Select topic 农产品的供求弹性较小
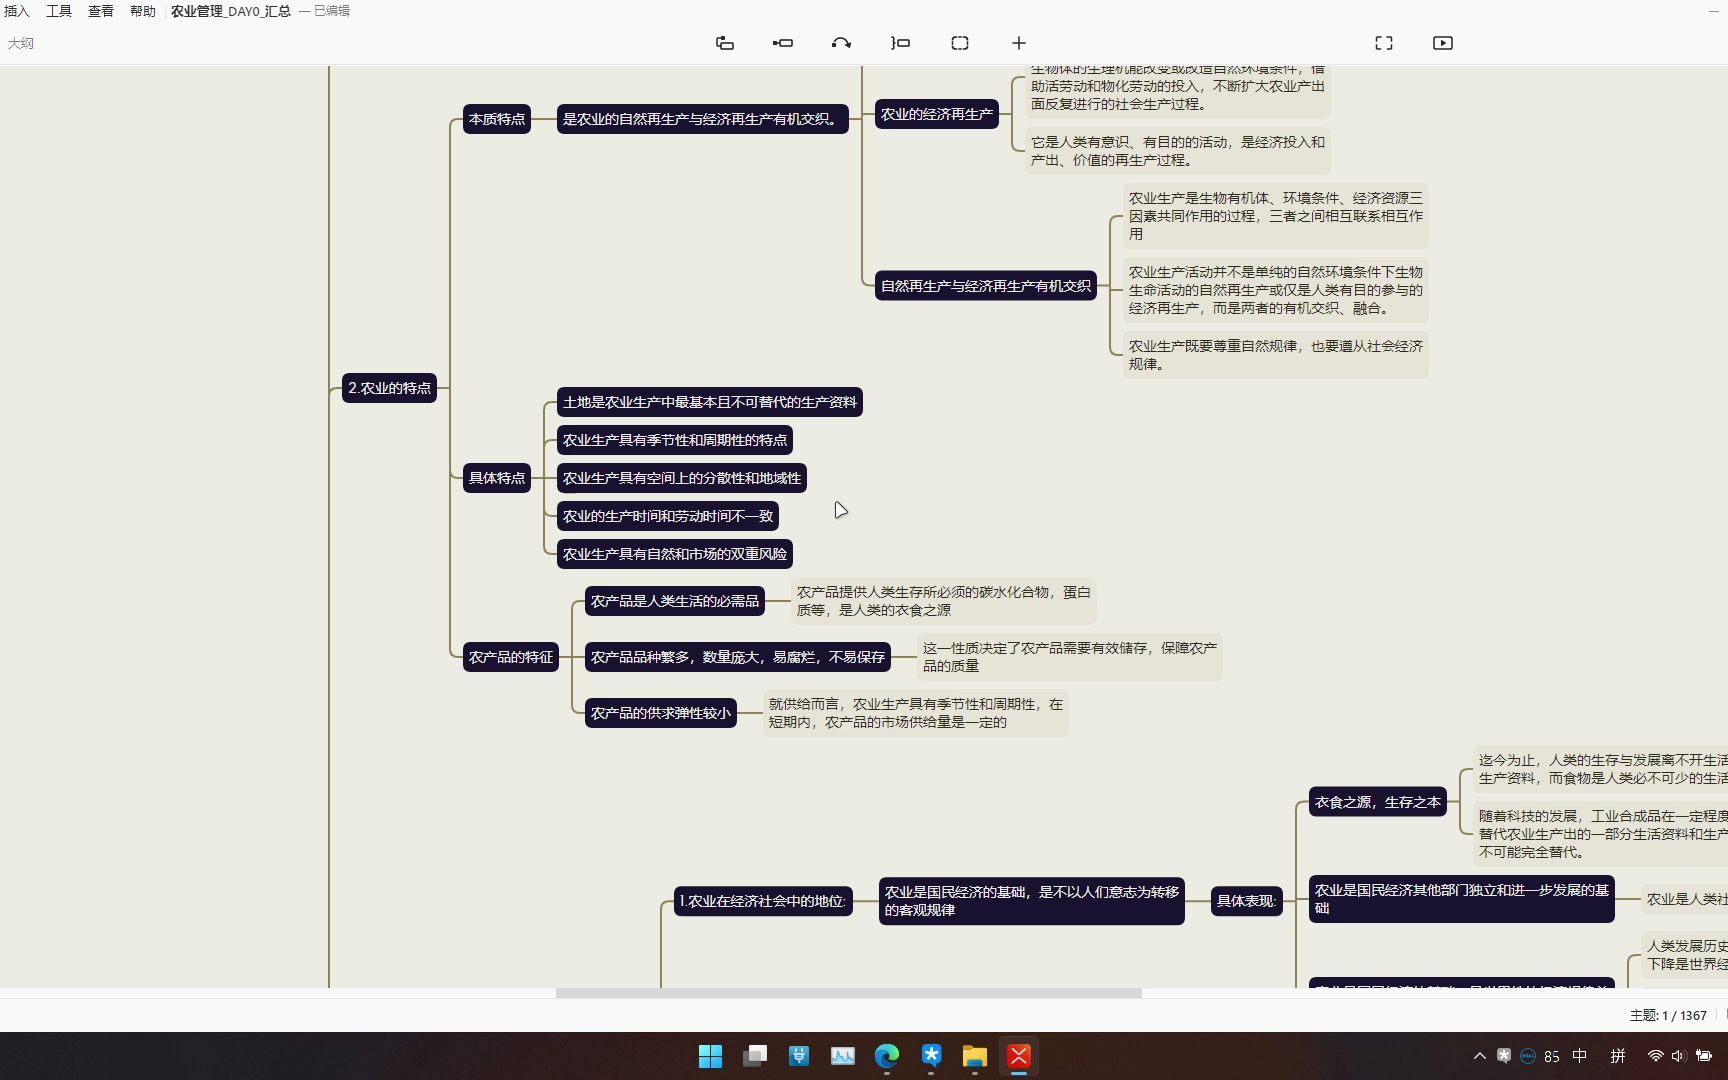1728x1080 pixels. pyautogui.click(x=661, y=713)
